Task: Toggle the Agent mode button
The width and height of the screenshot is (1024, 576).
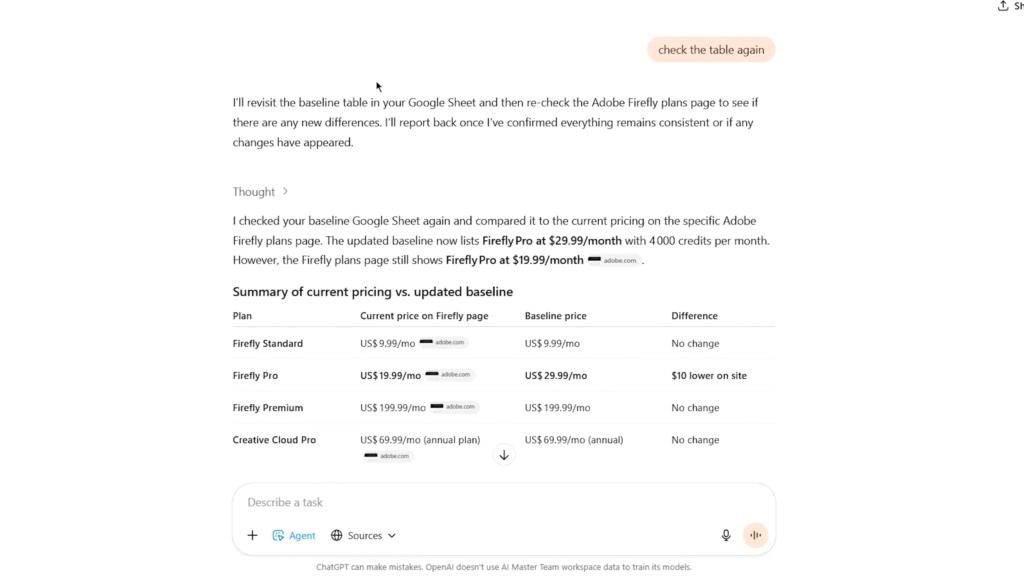Action: click(294, 535)
